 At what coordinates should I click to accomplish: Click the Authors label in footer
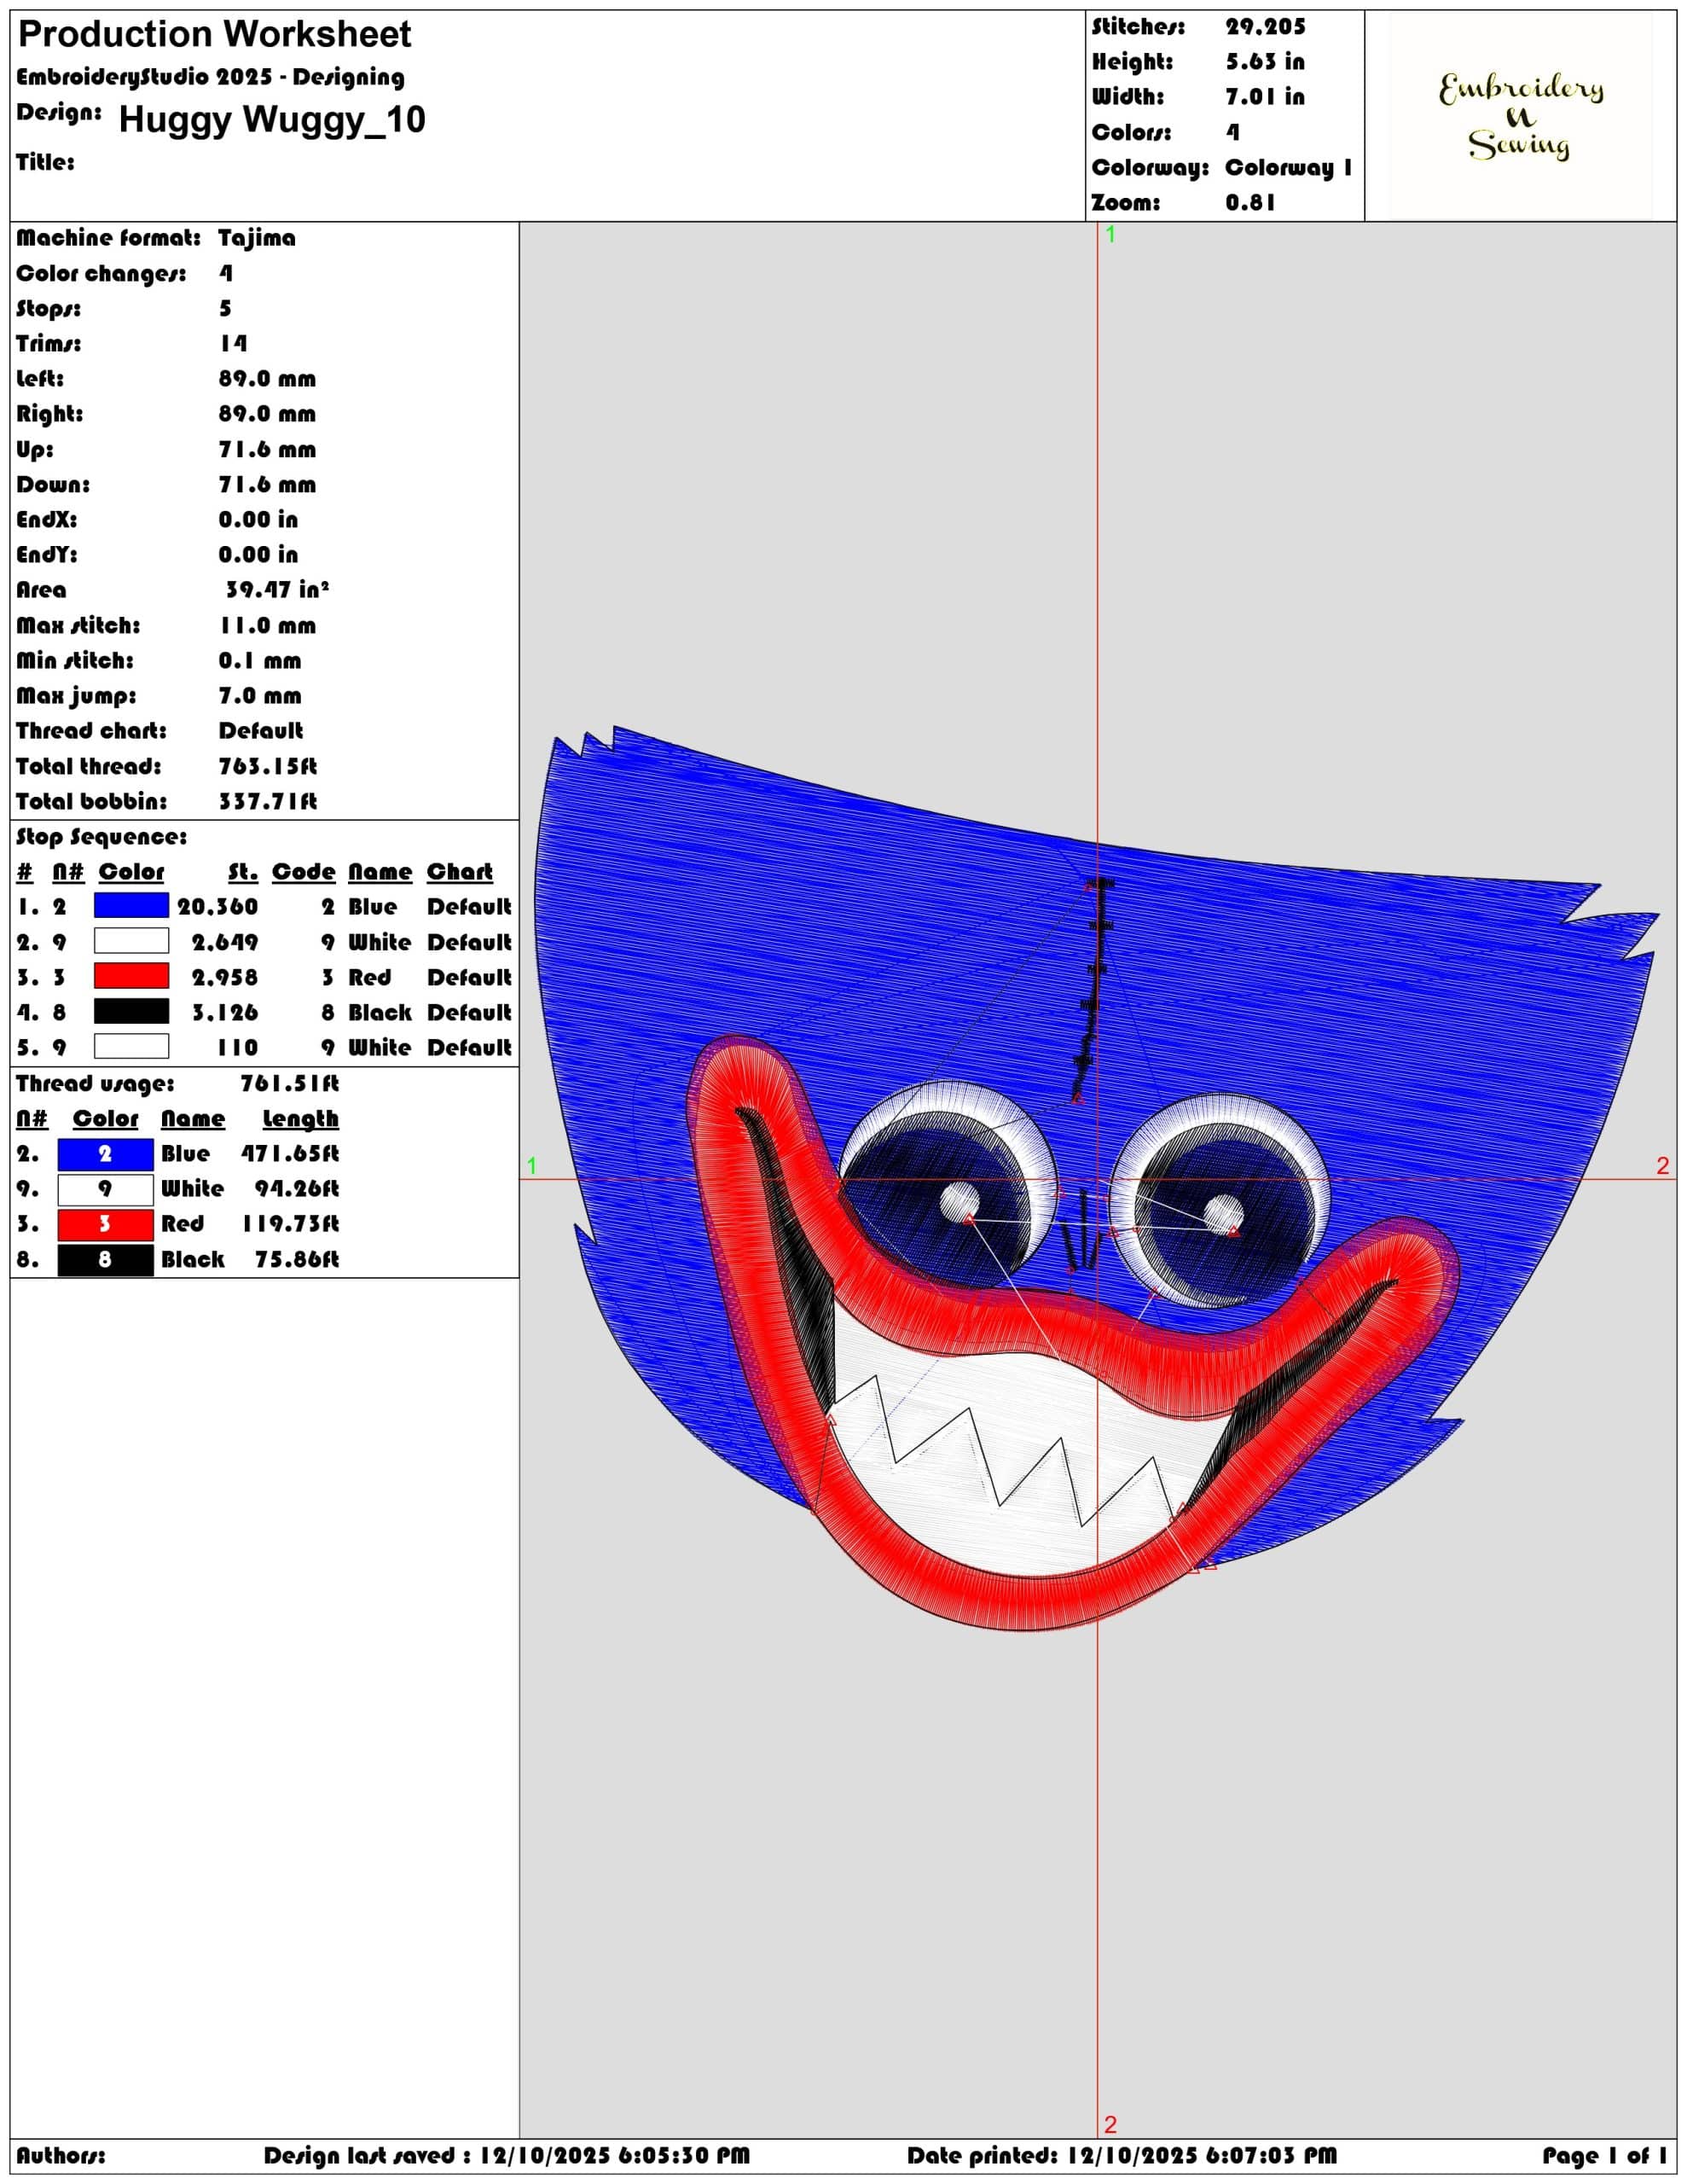(x=60, y=2155)
